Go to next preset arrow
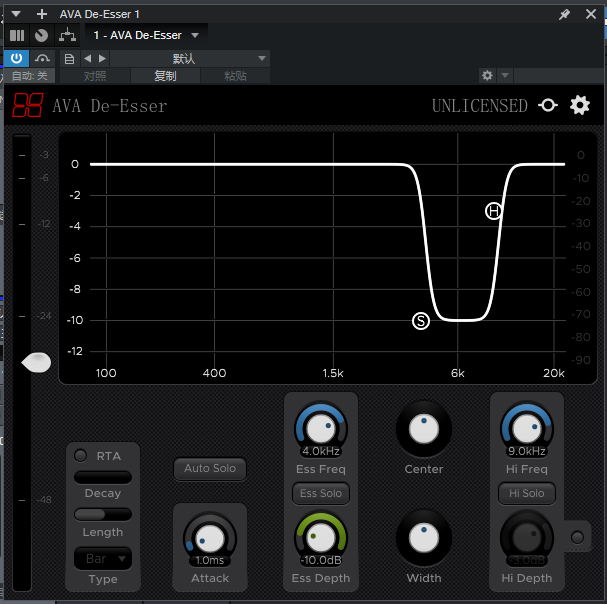This screenshot has height=604, width=607. click(x=102, y=58)
